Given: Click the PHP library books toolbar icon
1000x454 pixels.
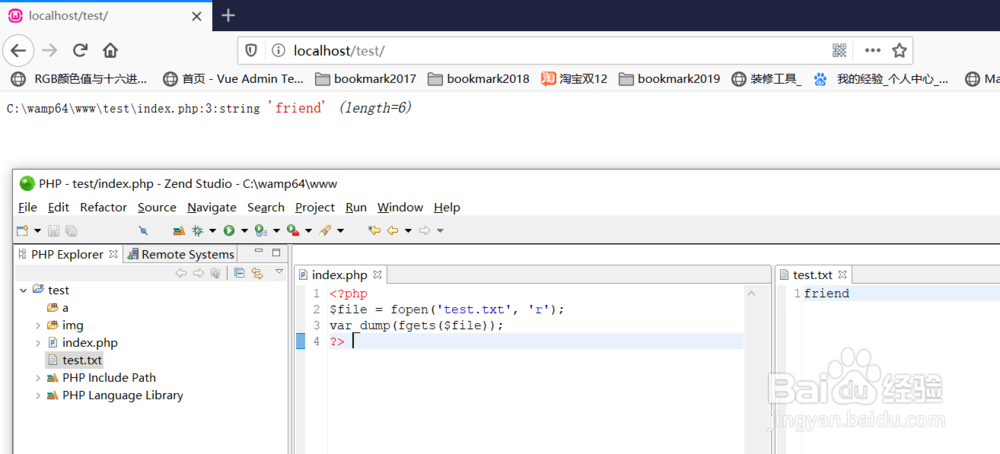Looking at the screenshot, I should pyautogui.click(x=179, y=230).
